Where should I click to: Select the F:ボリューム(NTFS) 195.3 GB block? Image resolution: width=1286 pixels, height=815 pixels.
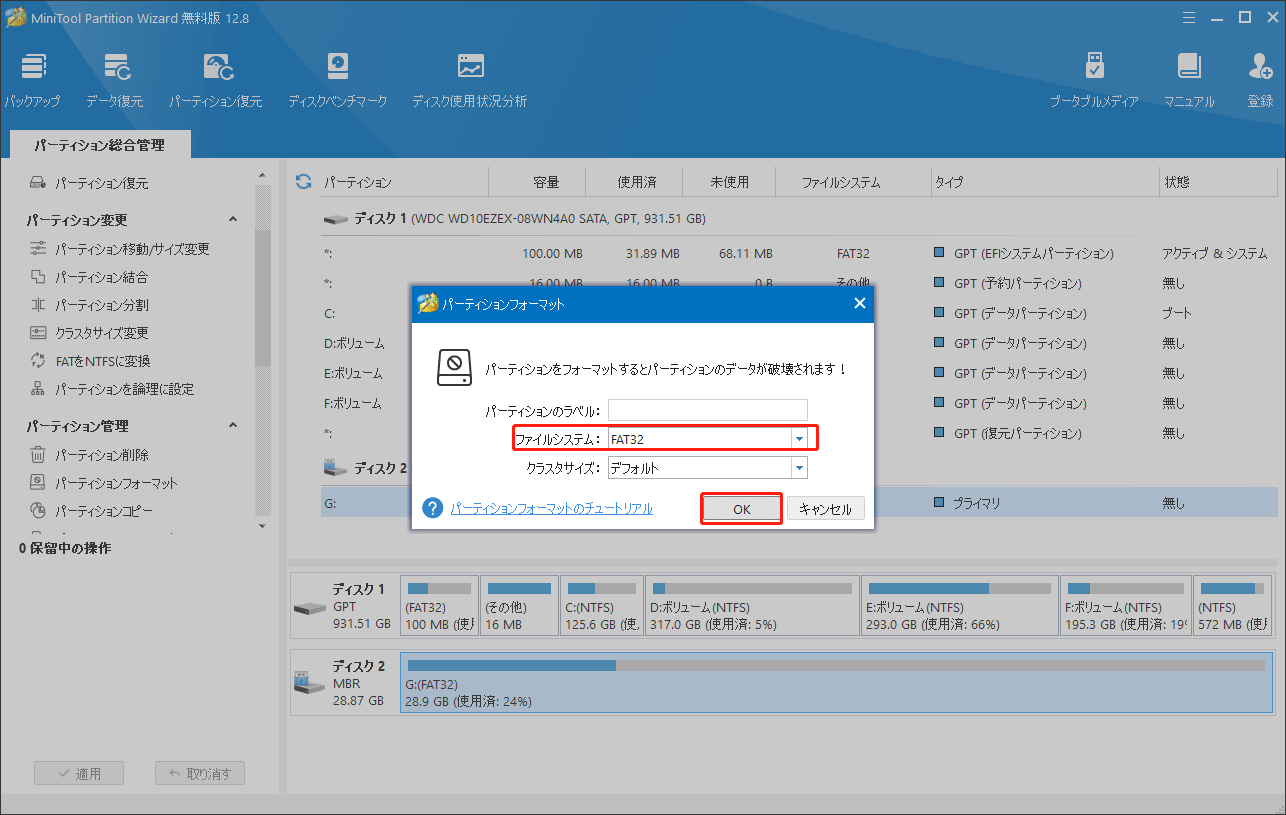tap(1126, 606)
